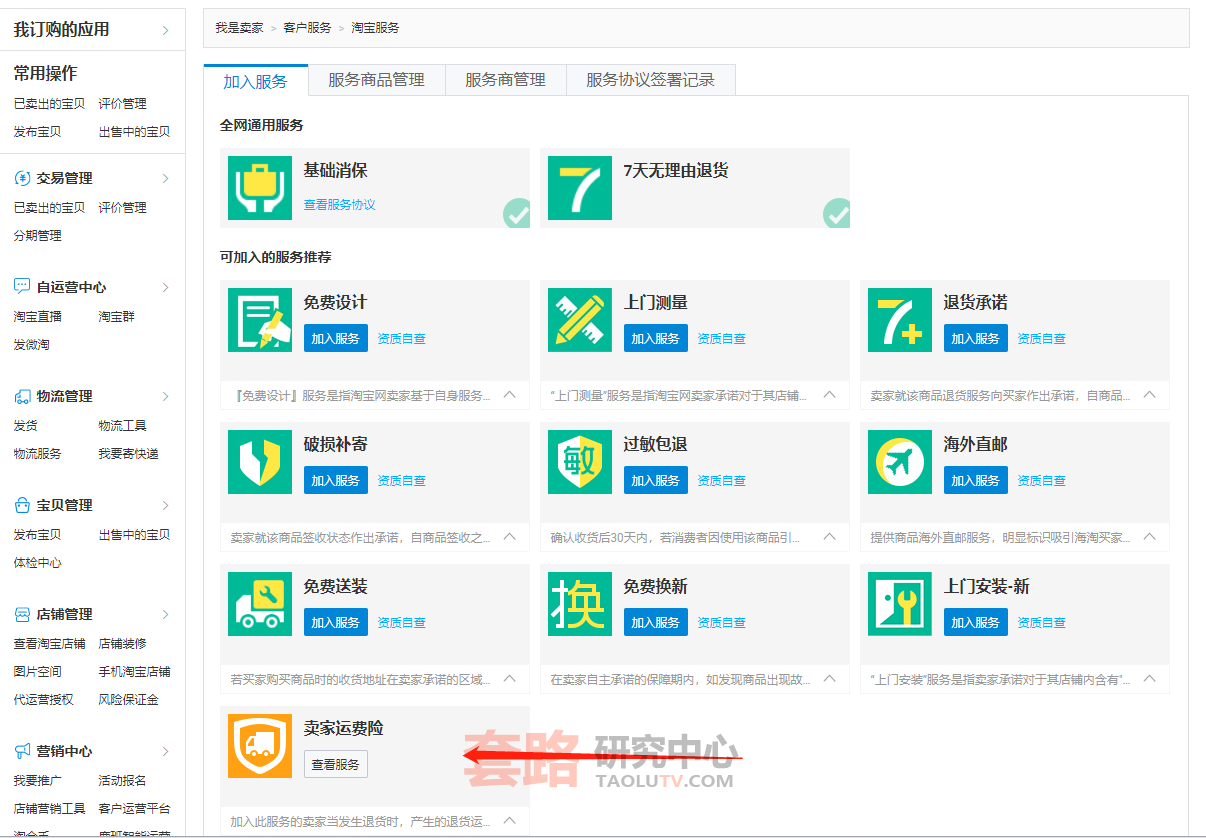1206x838 pixels.
Task: Click the 破损补寄 shield icon
Action: click(x=260, y=462)
